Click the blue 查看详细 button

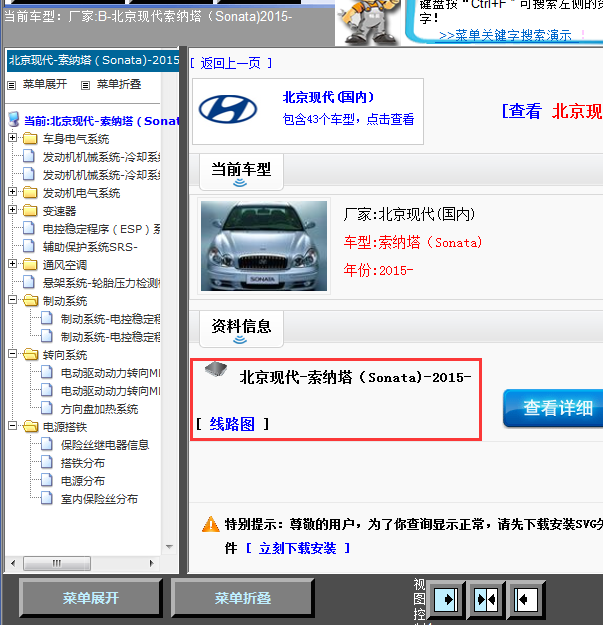[553, 408]
